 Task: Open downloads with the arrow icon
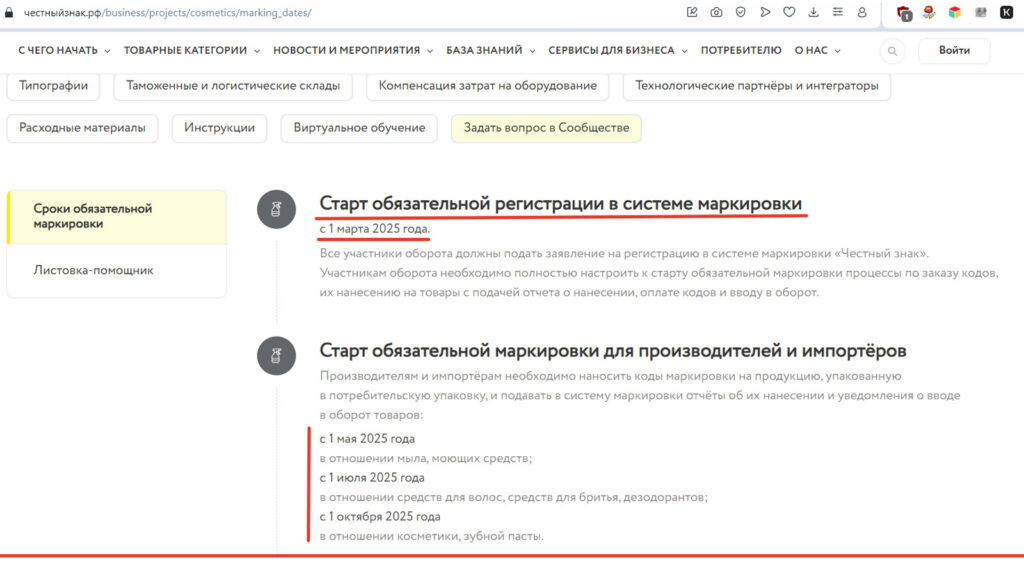[x=812, y=13]
